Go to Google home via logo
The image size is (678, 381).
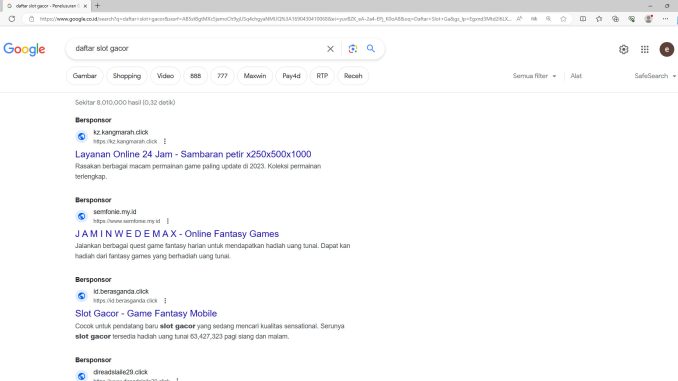(x=24, y=49)
